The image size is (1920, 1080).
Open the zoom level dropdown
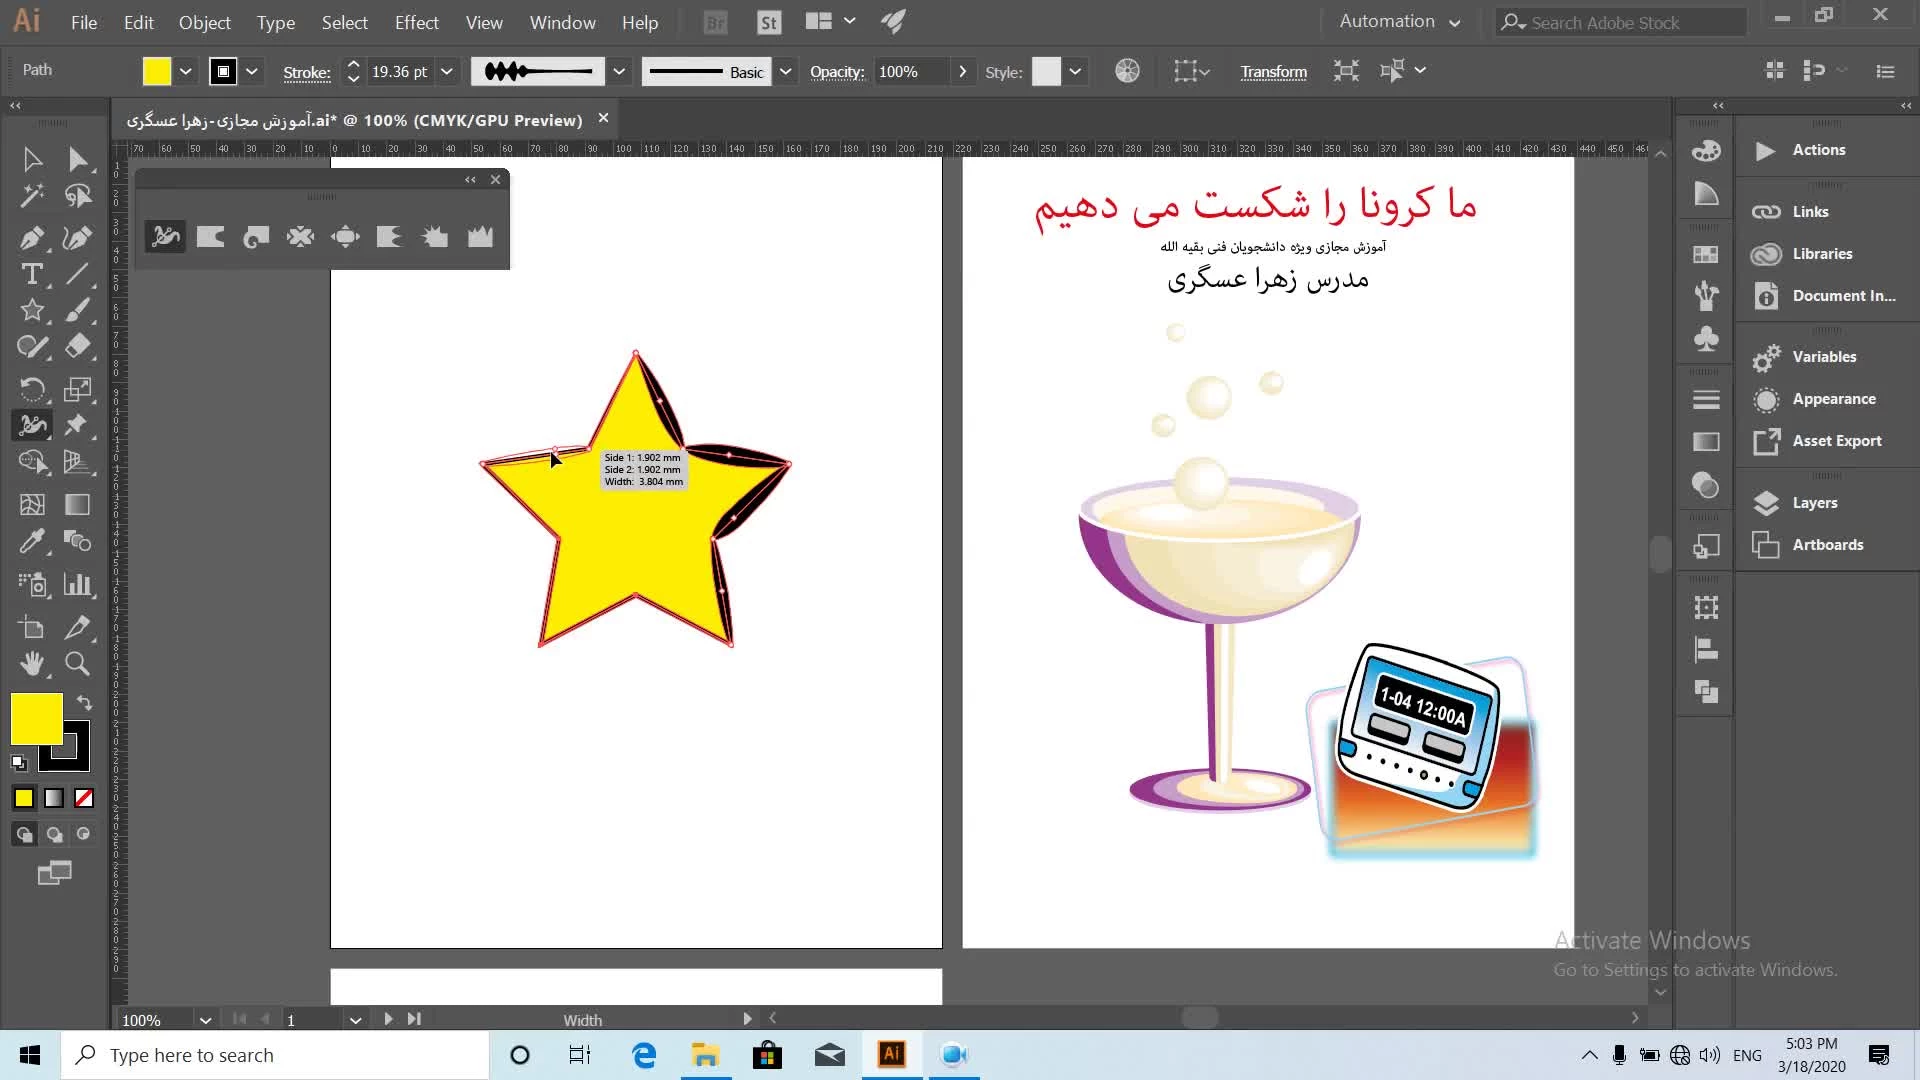[x=205, y=1020]
